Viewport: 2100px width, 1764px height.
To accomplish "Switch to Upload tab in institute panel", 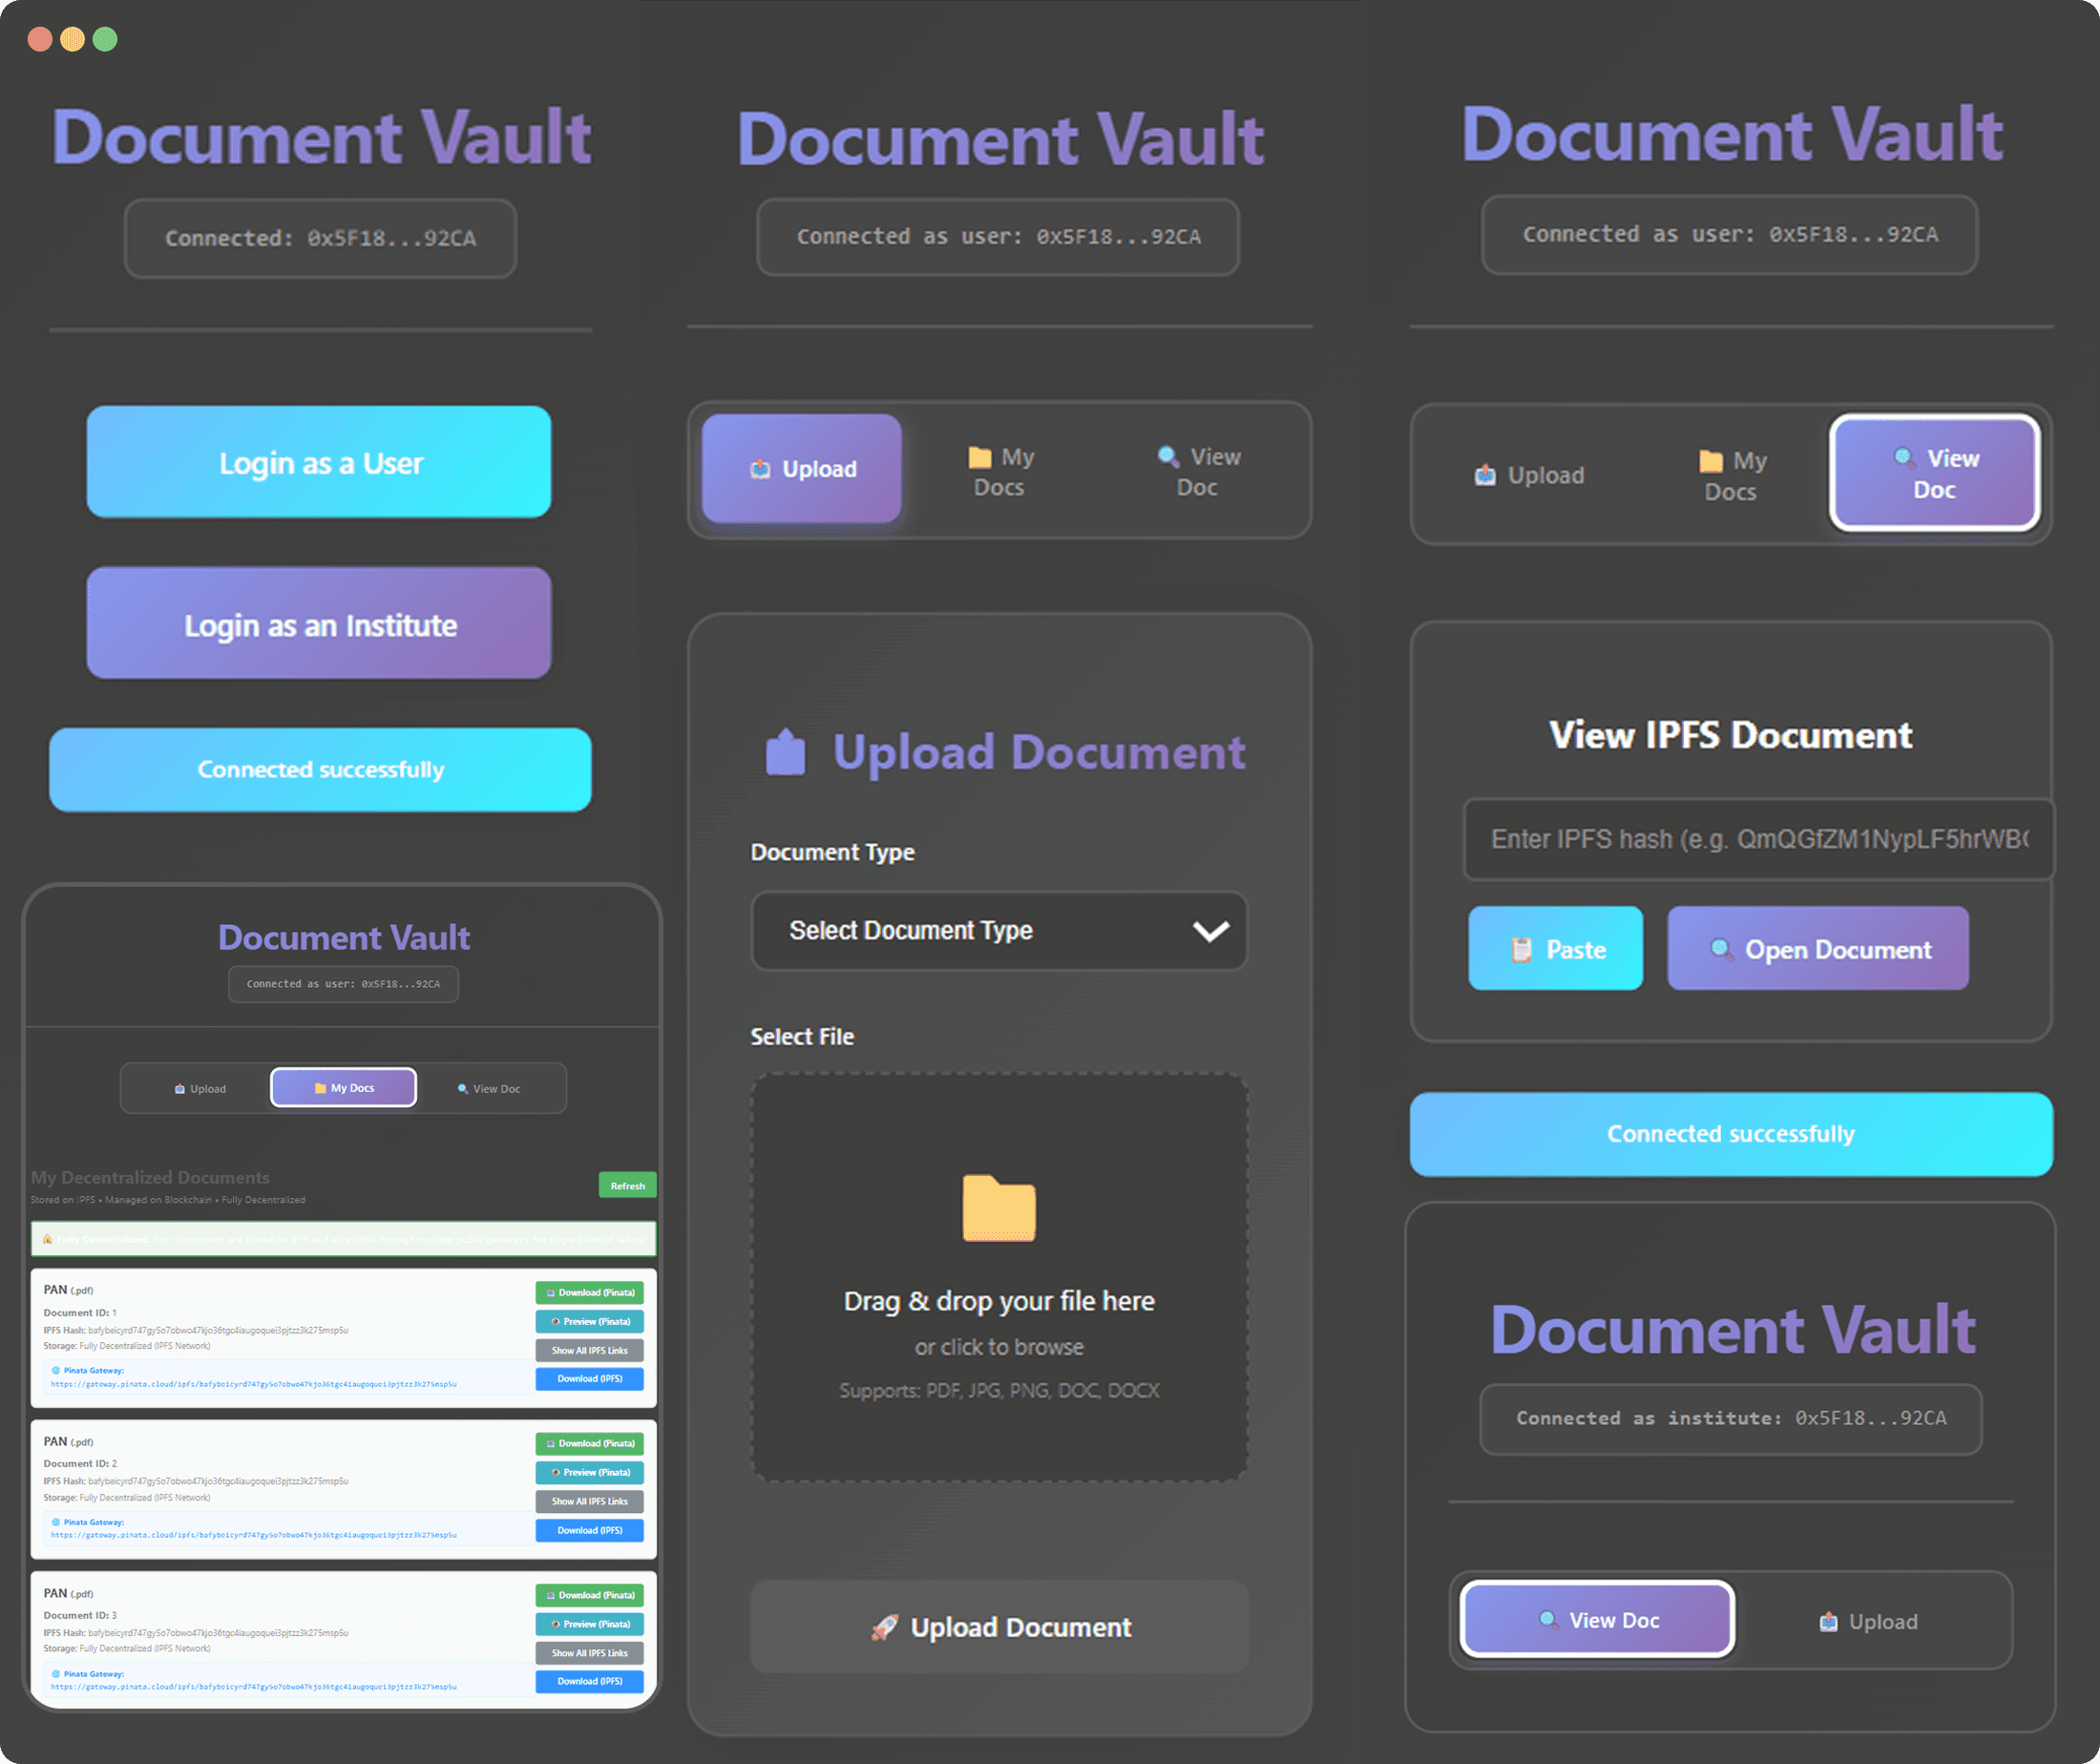I will tap(1867, 1621).
